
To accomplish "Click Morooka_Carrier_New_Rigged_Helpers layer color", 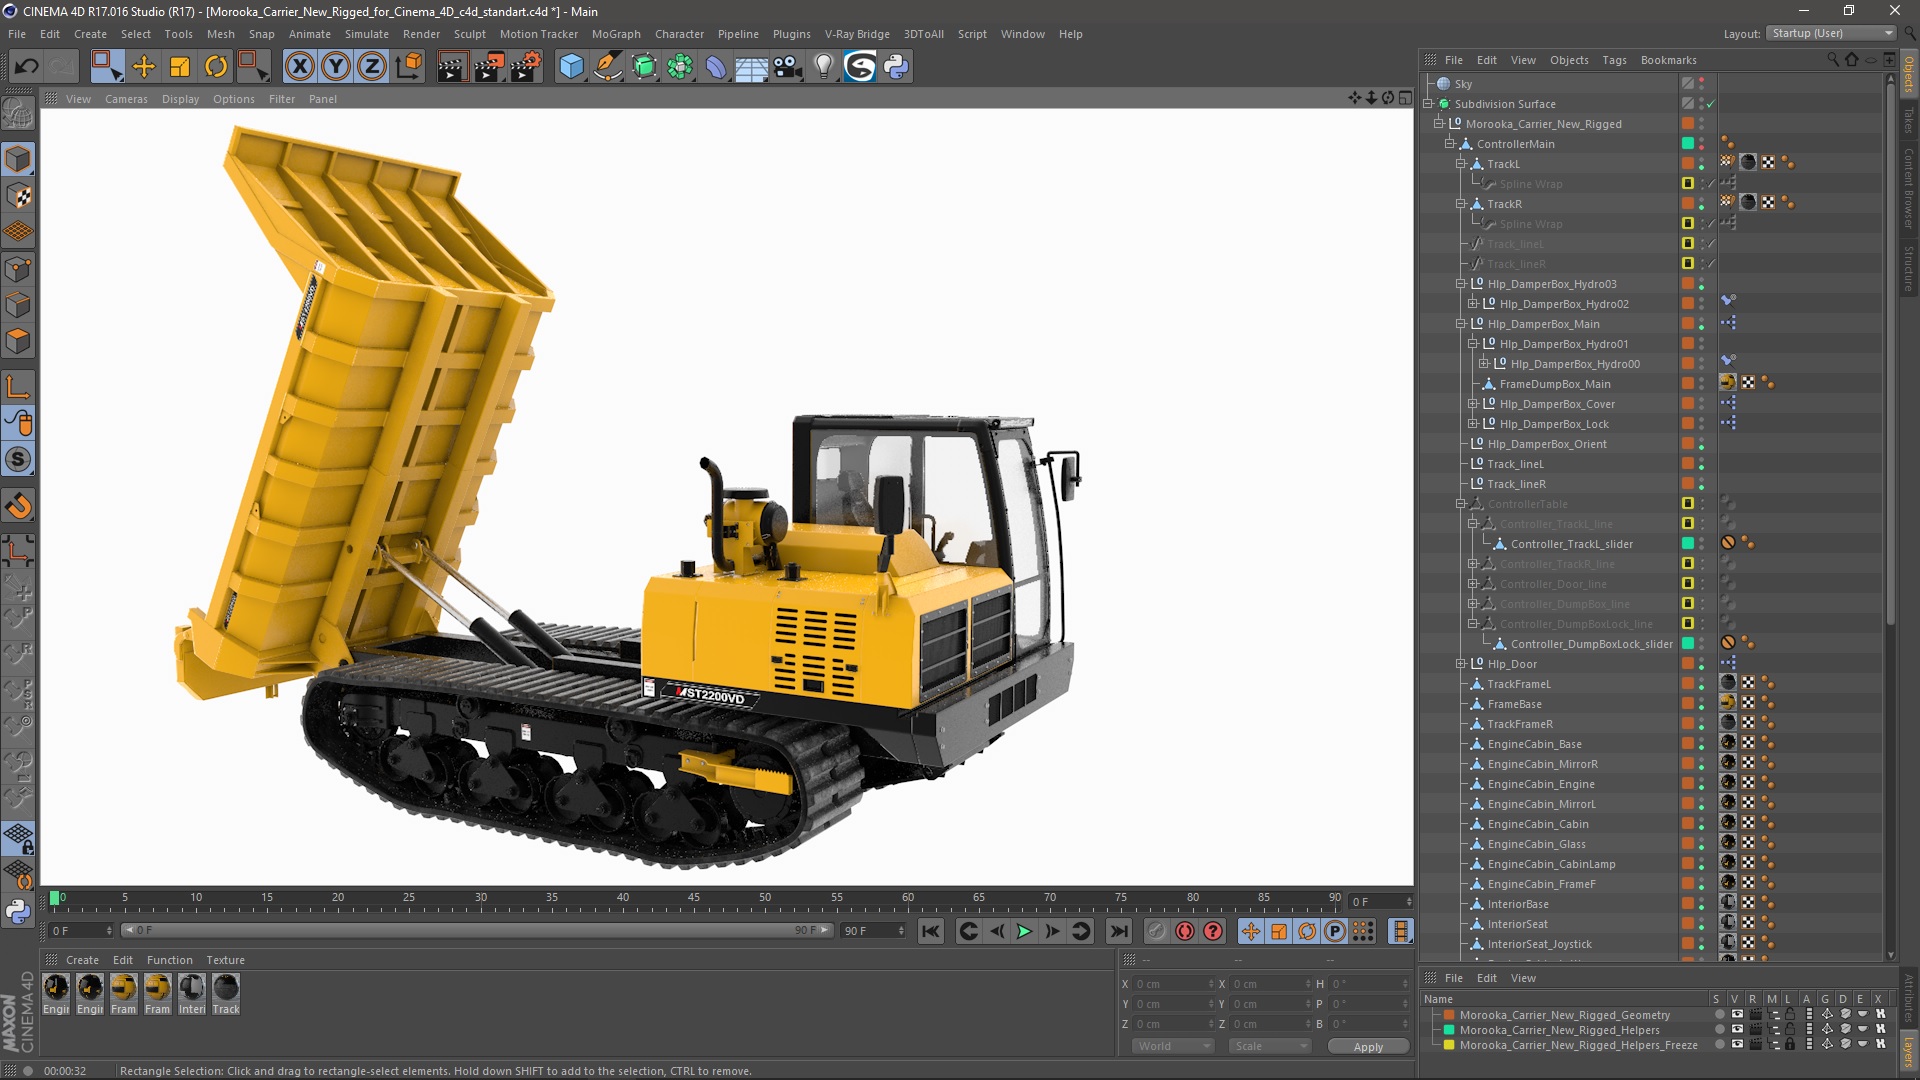I will pos(1448,1030).
